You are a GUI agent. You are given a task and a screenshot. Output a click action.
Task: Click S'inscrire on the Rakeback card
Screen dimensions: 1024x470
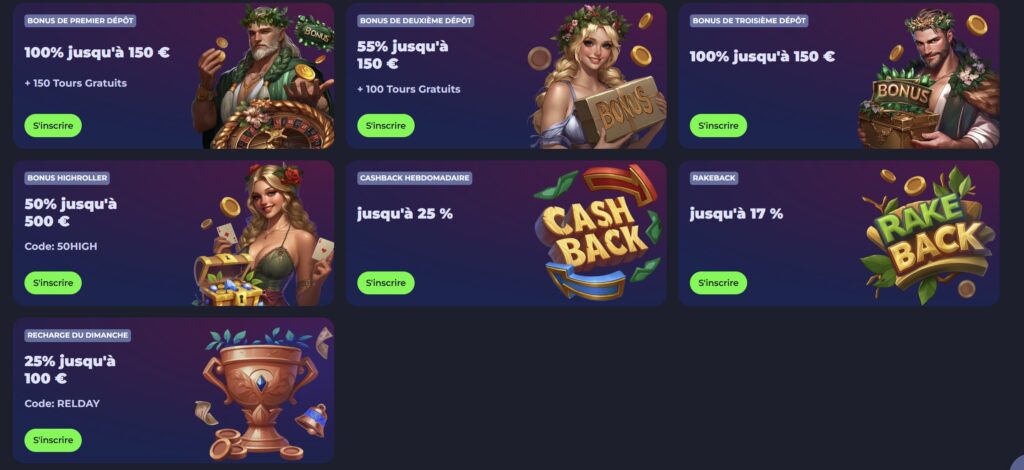click(x=718, y=283)
